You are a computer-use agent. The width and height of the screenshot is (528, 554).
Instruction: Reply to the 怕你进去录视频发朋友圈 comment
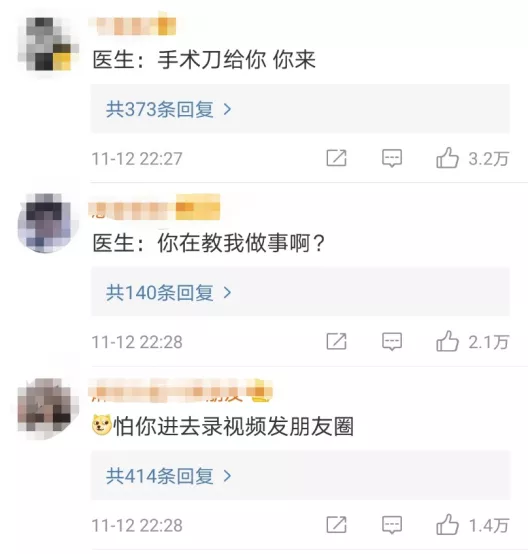point(392,525)
